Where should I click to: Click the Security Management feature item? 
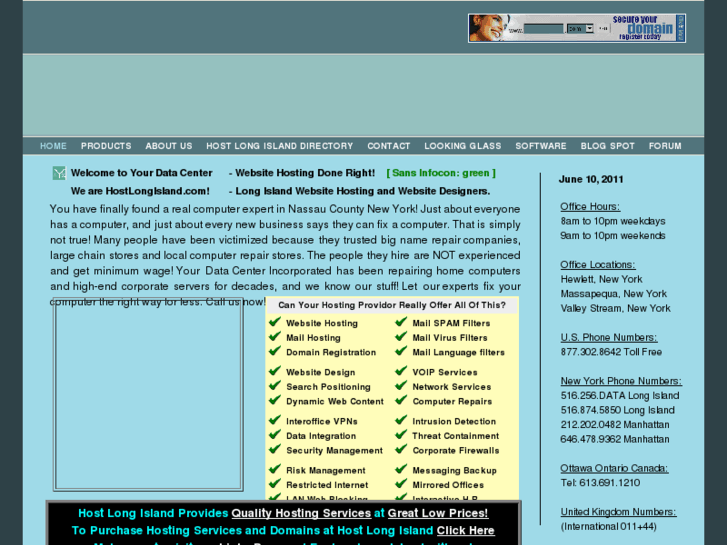(334, 450)
